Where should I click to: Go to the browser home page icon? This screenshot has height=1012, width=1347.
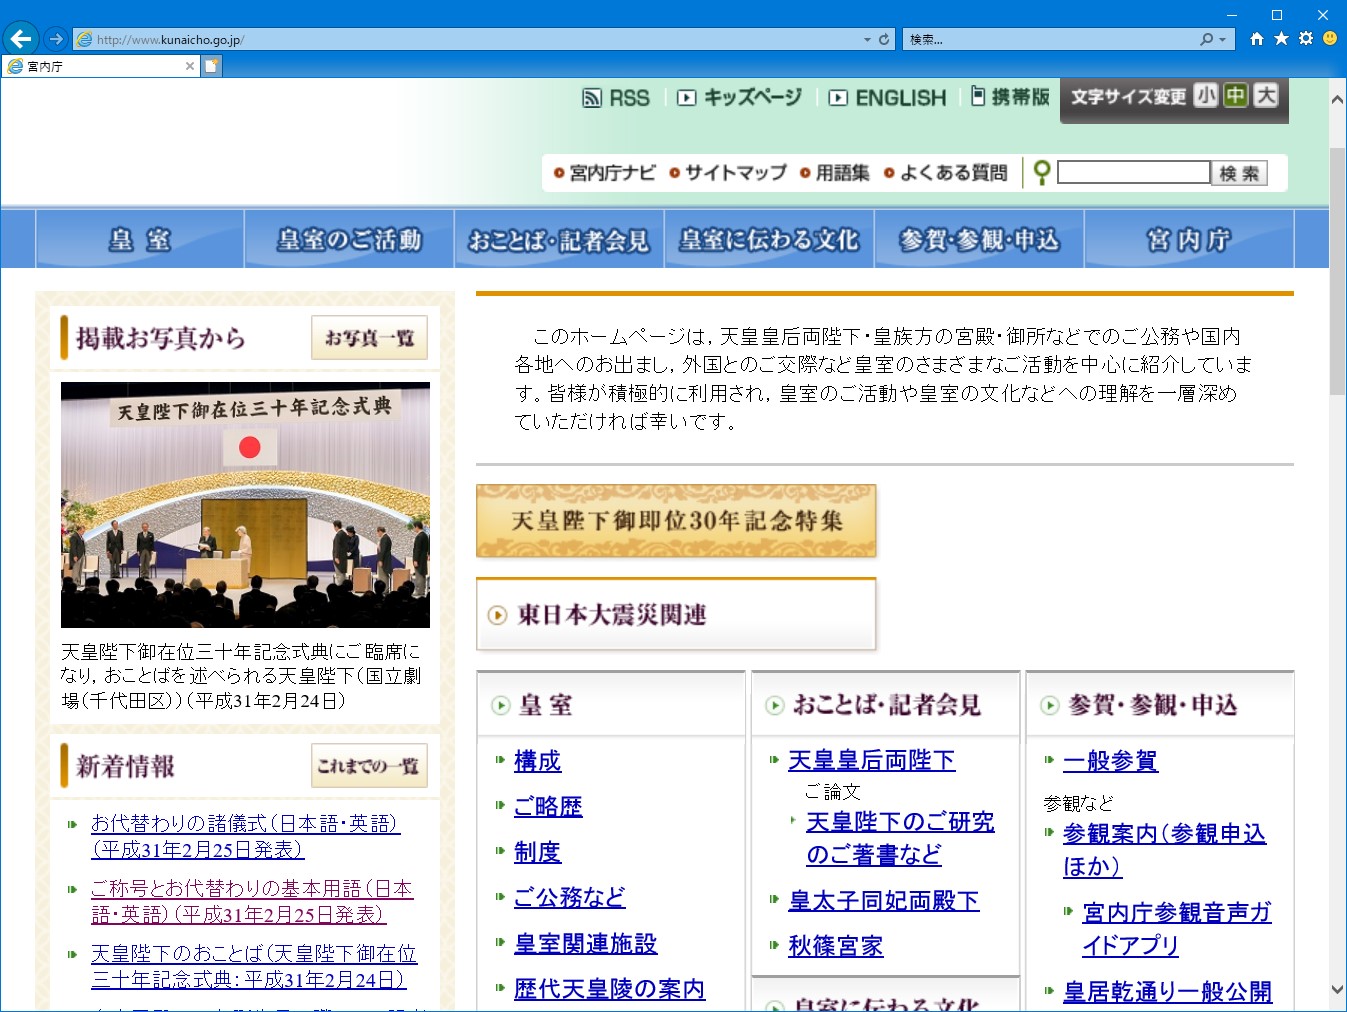pyautogui.click(x=1257, y=39)
